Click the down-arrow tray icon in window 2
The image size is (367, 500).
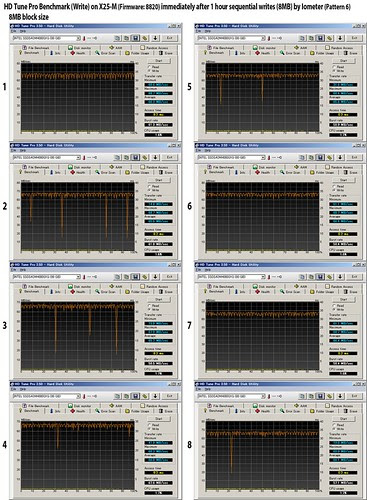tap(155, 157)
